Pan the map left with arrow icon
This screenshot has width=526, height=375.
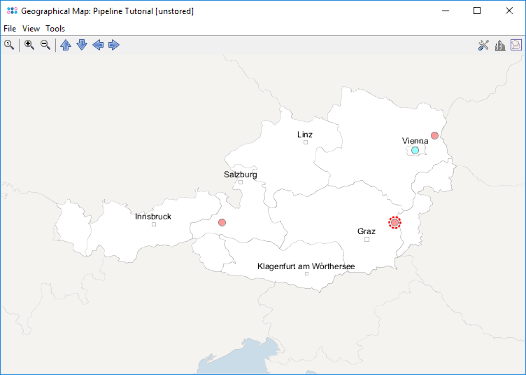tap(98, 45)
